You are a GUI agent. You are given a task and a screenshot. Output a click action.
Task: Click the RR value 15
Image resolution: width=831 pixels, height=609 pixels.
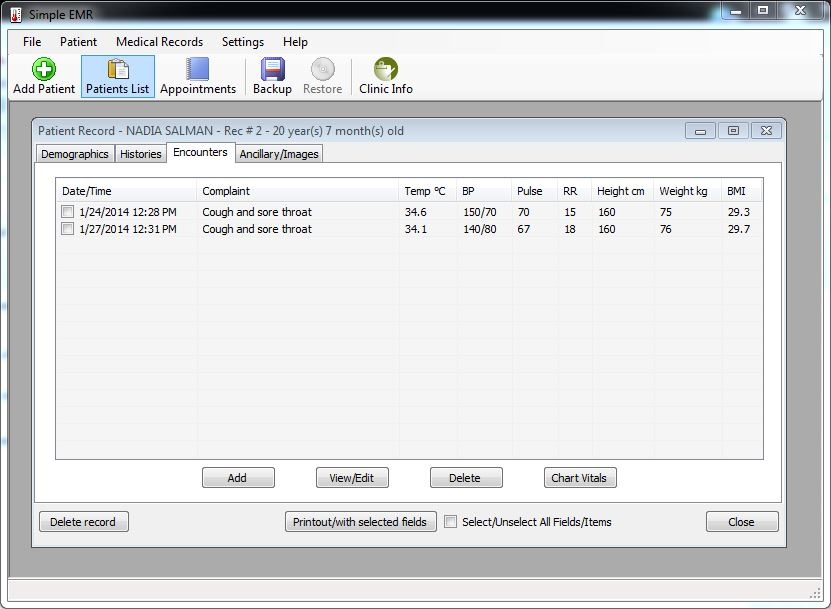tap(570, 212)
